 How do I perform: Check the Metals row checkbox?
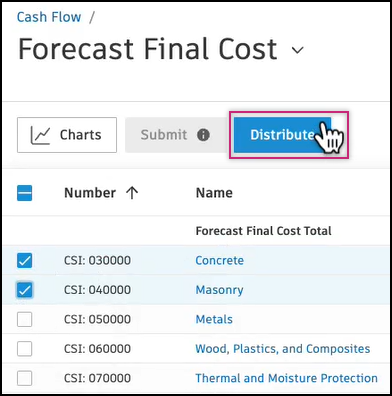click(x=24, y=319)
